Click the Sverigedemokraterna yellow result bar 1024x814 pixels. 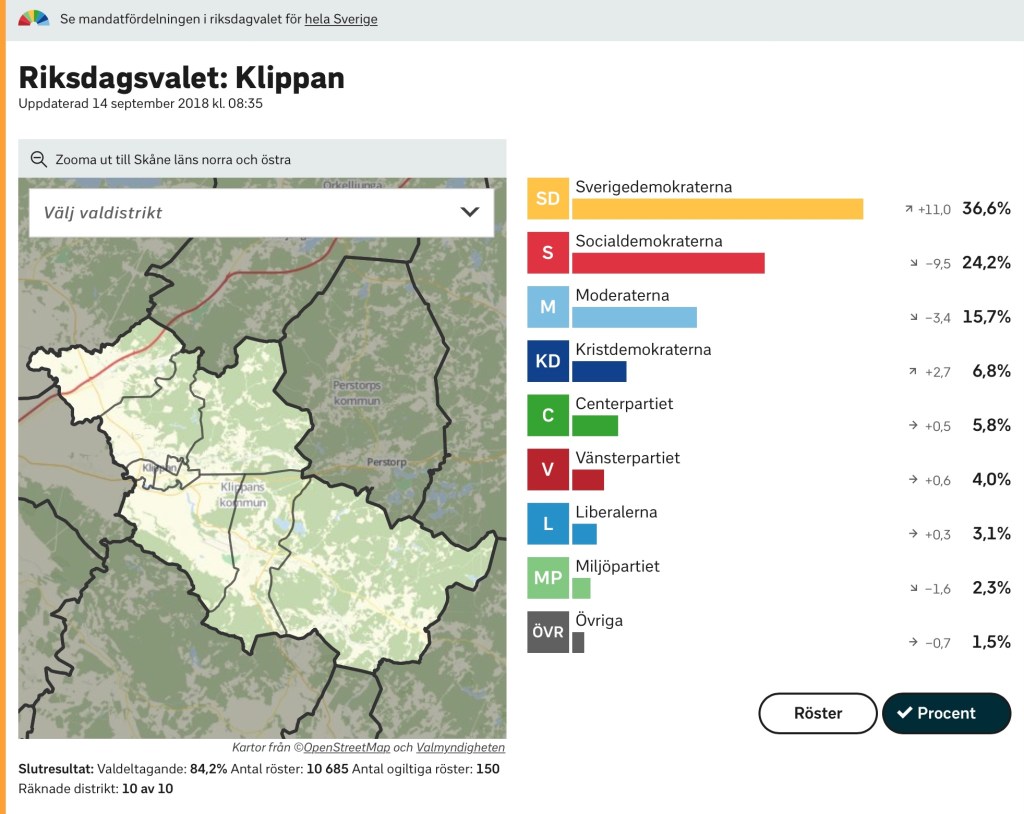point(717,209)
